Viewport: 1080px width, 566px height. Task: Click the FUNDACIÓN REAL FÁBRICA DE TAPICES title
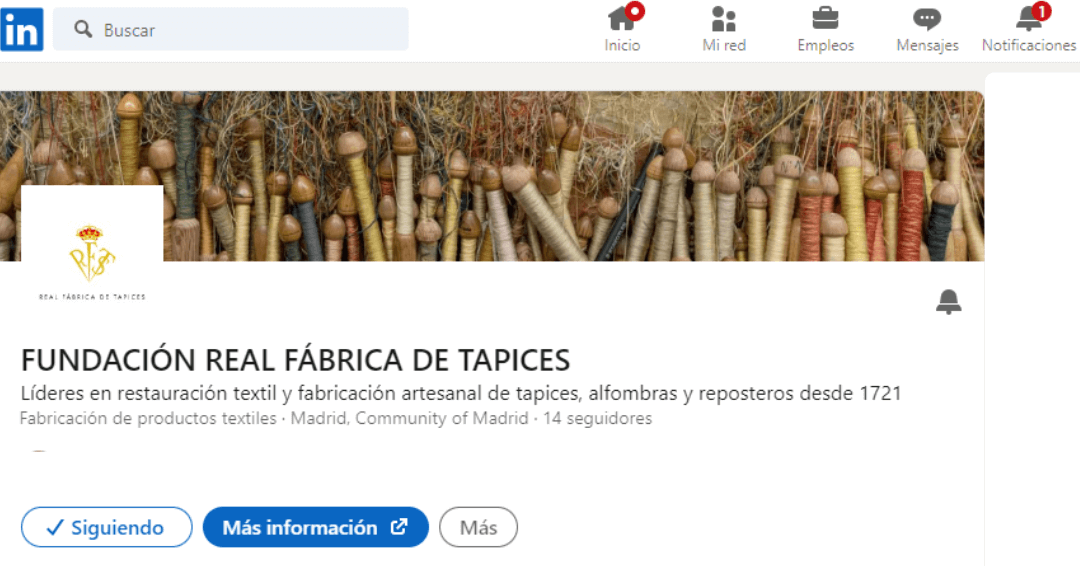click(295, 360)
